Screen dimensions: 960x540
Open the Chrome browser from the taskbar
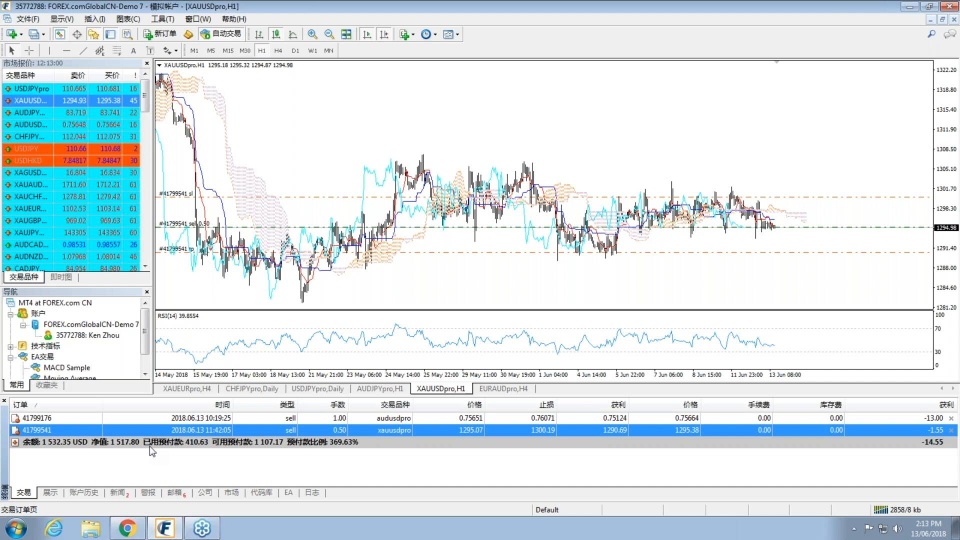pyautogui.click(x=127, y=528)
